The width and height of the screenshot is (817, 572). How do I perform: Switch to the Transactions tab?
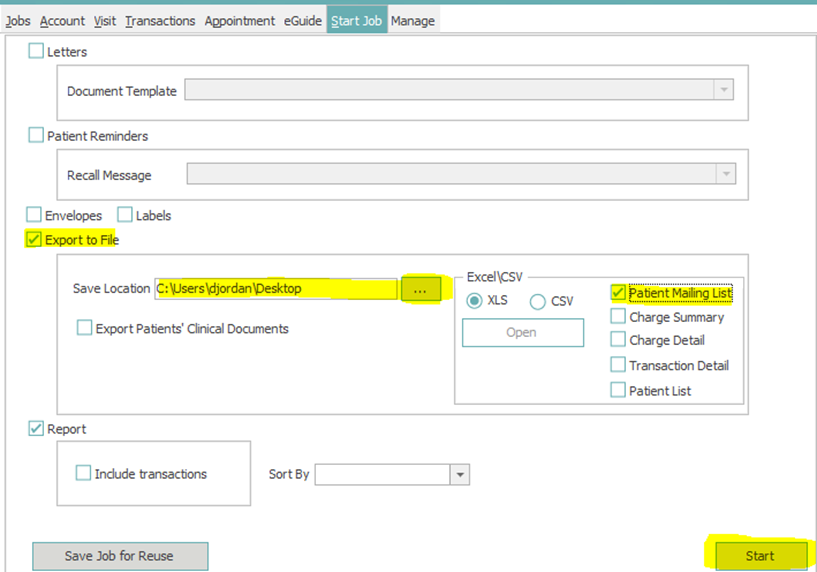click(160, 20)
